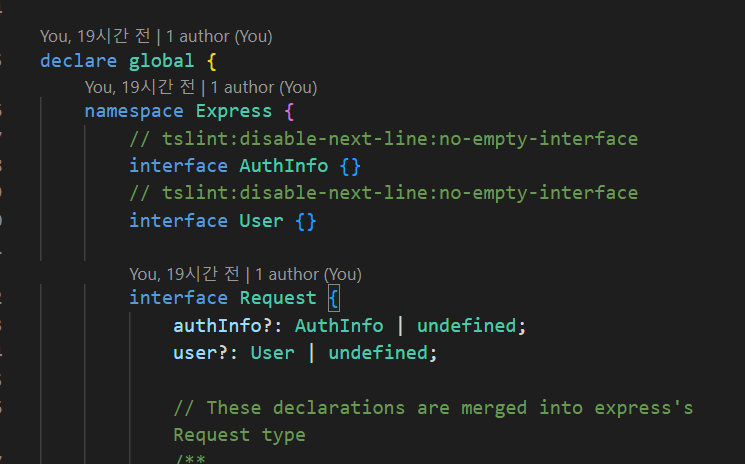Image resolution: width=745 pixels, height=464 pixels.
Task: Click the namespace keyword
Action: (x=134, y=111)
